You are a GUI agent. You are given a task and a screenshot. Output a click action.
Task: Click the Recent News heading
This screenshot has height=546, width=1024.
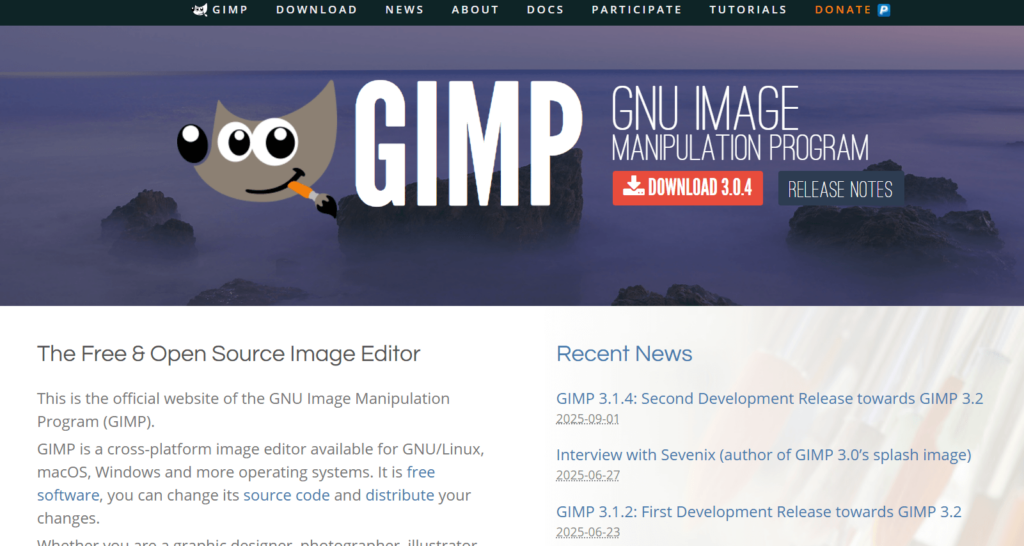pyautogui.click(x=624, y=354)
